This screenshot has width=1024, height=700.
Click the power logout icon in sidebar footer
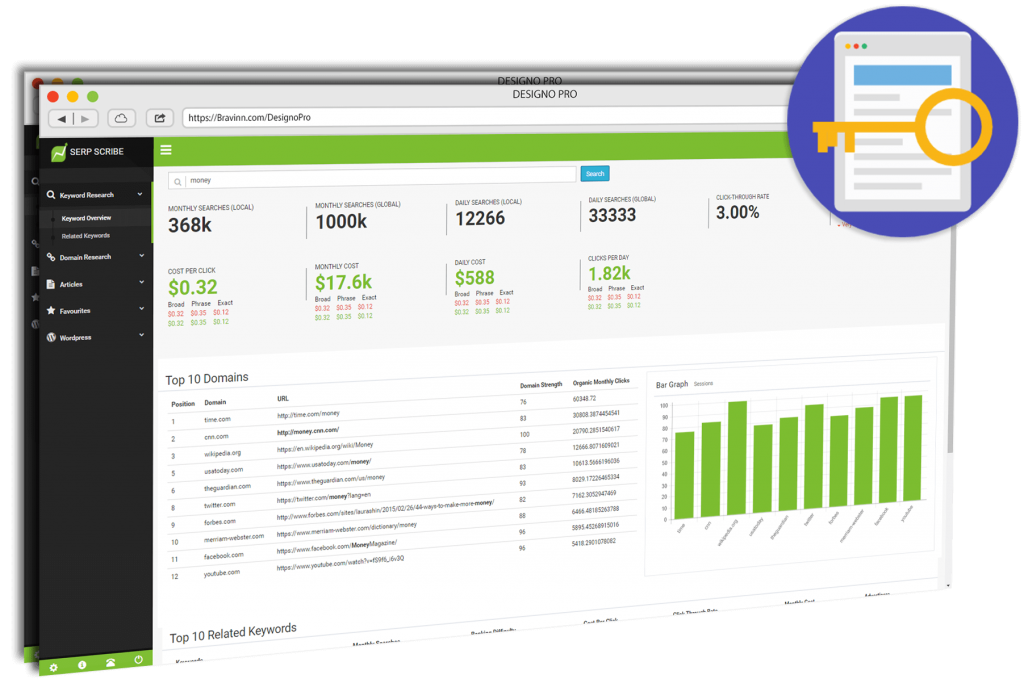click(138, 661)
